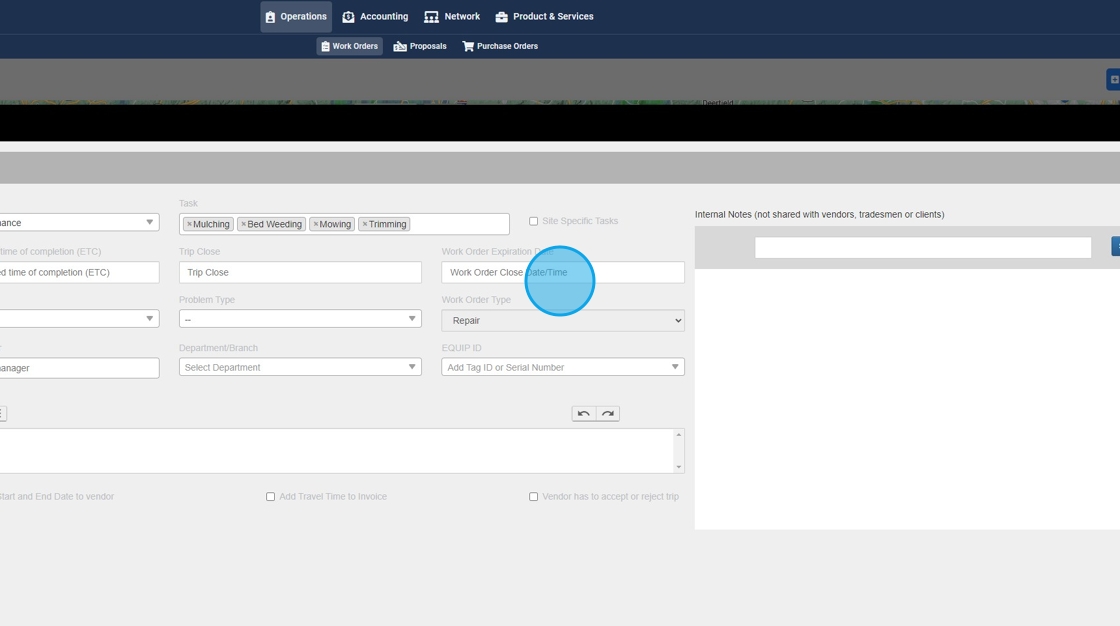Image resolution: width=1120 pixels, height=626 pixels.
Task: Click the Work Orders document icon
Action: (325, 46)
